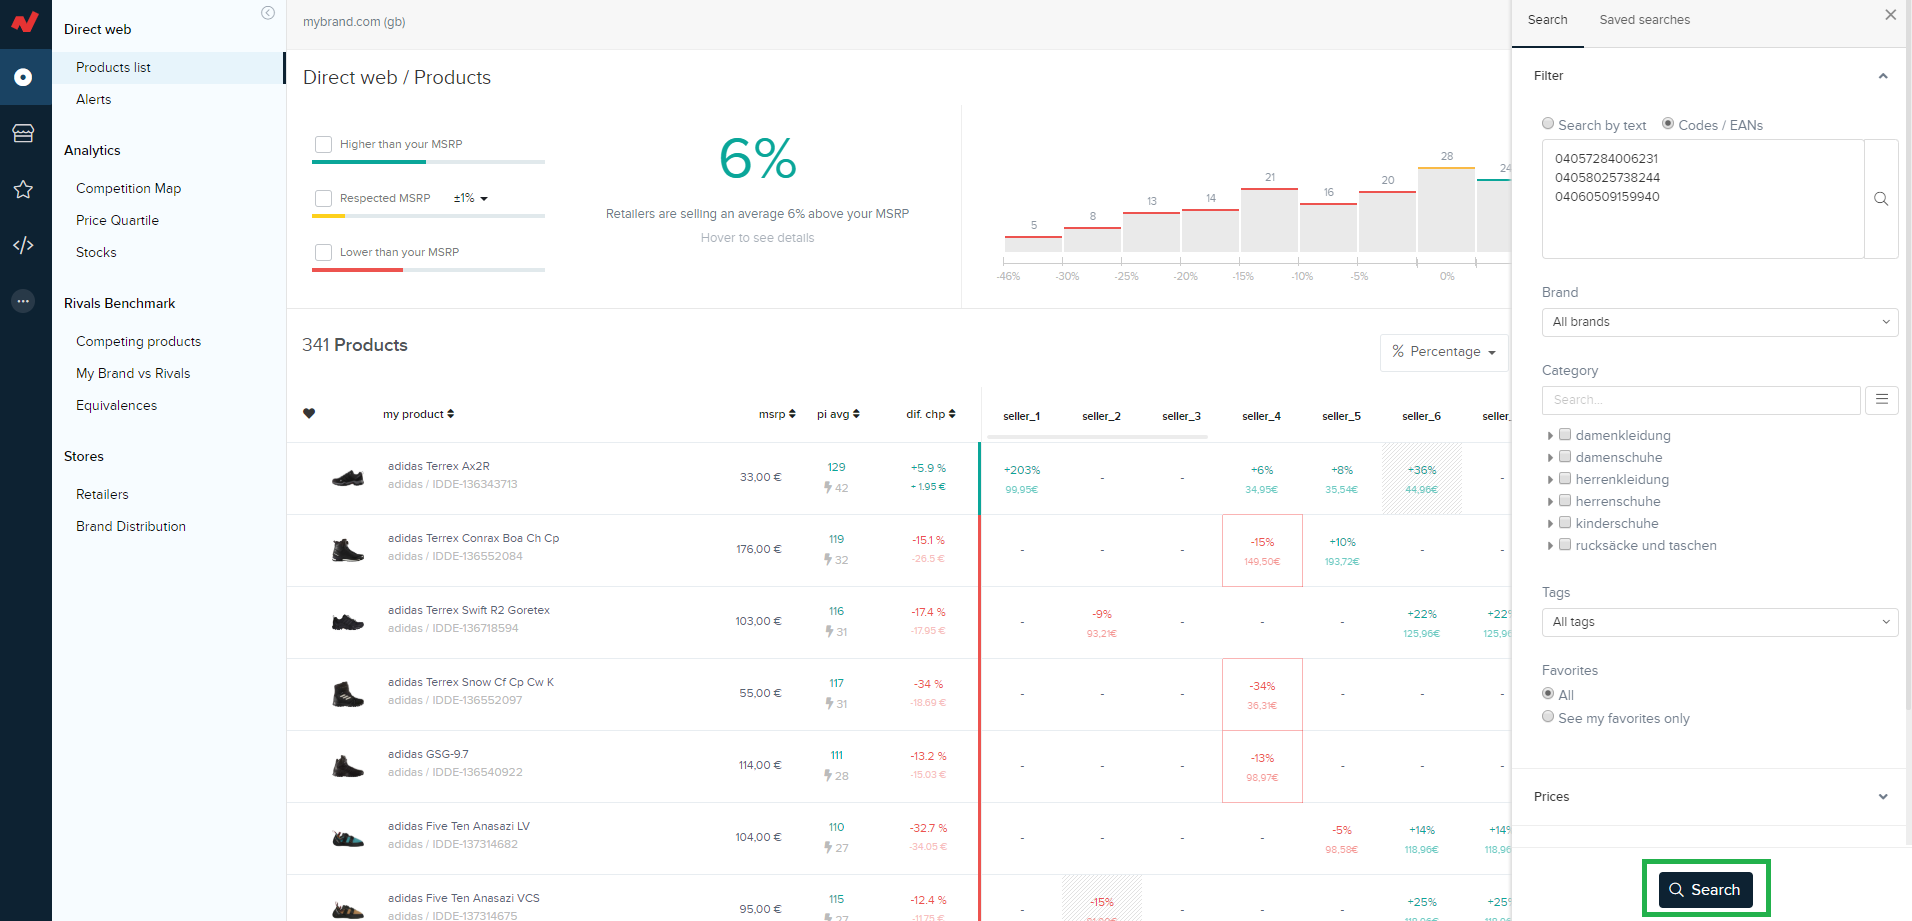Open adidas Five Ten Anasazi LV thumbnail
The height and width of the screenshot is (921, 1912).
tap(348, 838)
